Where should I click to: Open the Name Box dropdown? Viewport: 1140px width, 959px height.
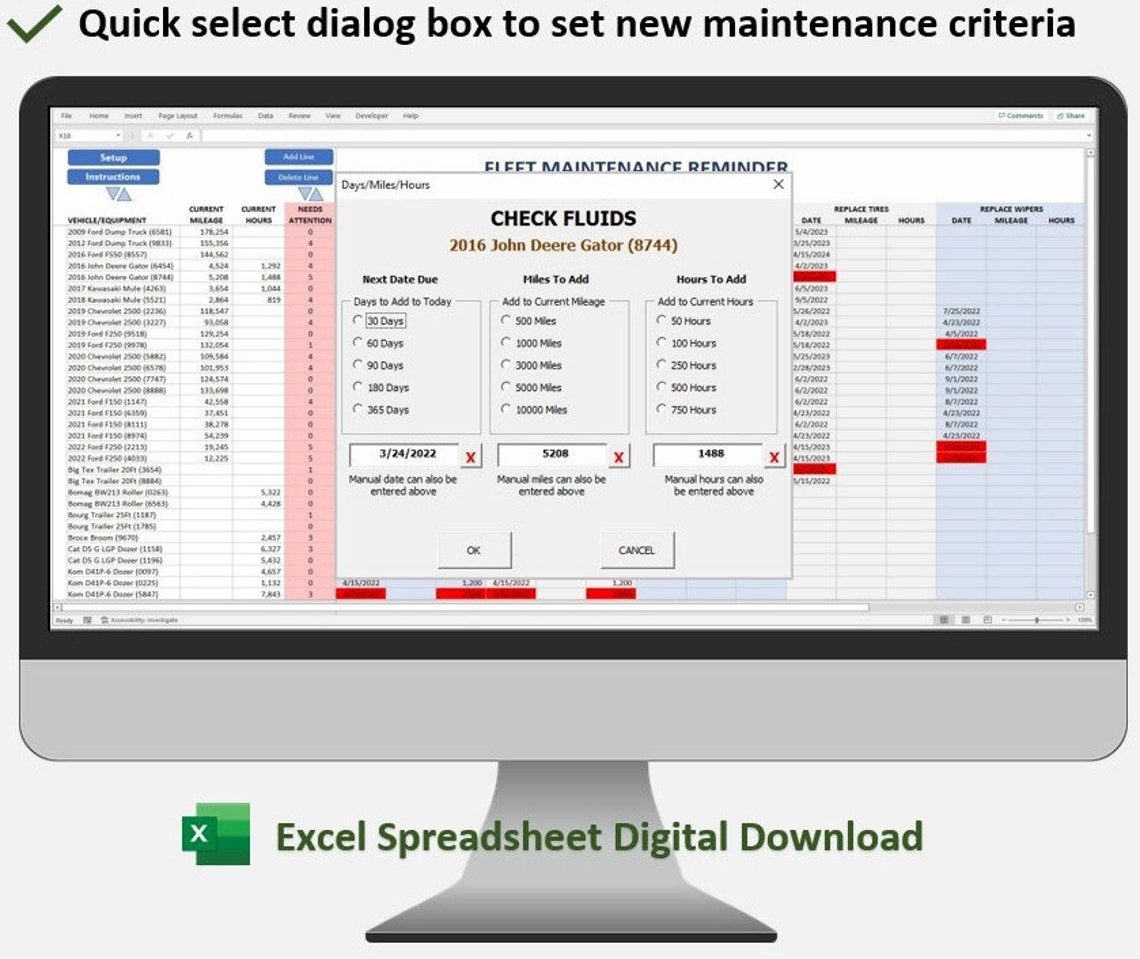118,133
